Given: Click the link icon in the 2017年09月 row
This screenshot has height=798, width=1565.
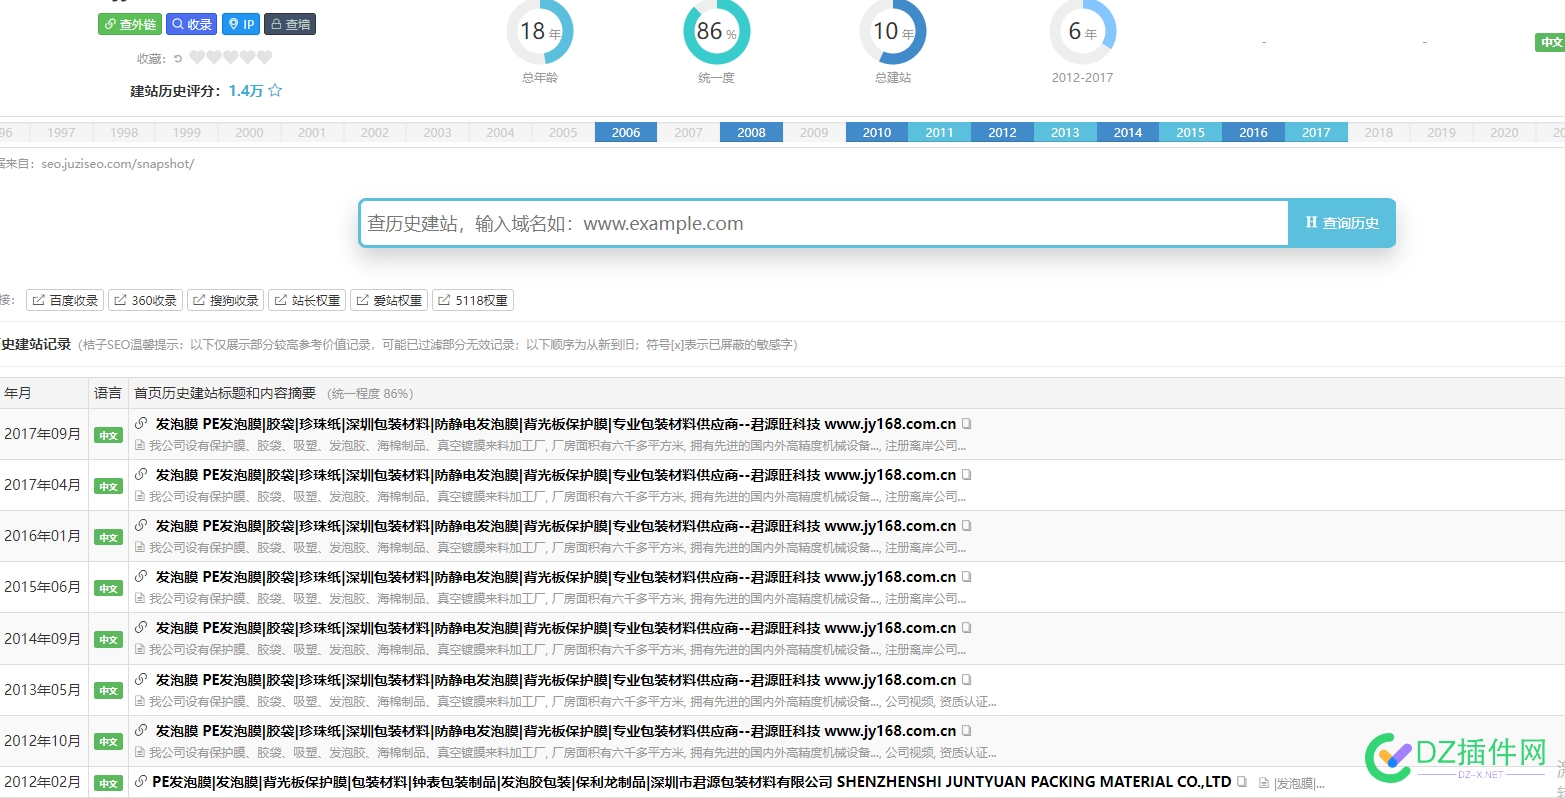Looking at the screenshot, I should tap(141, 423).
